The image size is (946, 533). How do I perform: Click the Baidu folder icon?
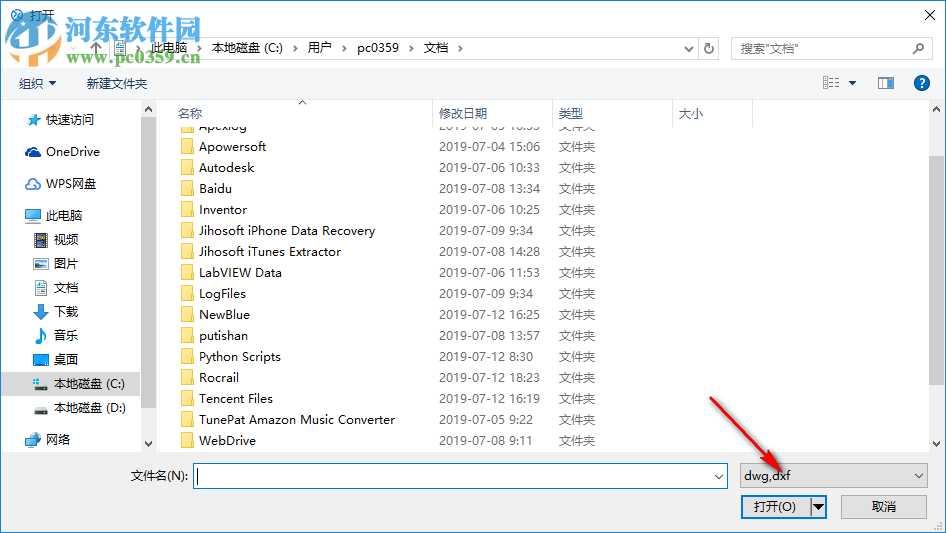tap(188, 189)
